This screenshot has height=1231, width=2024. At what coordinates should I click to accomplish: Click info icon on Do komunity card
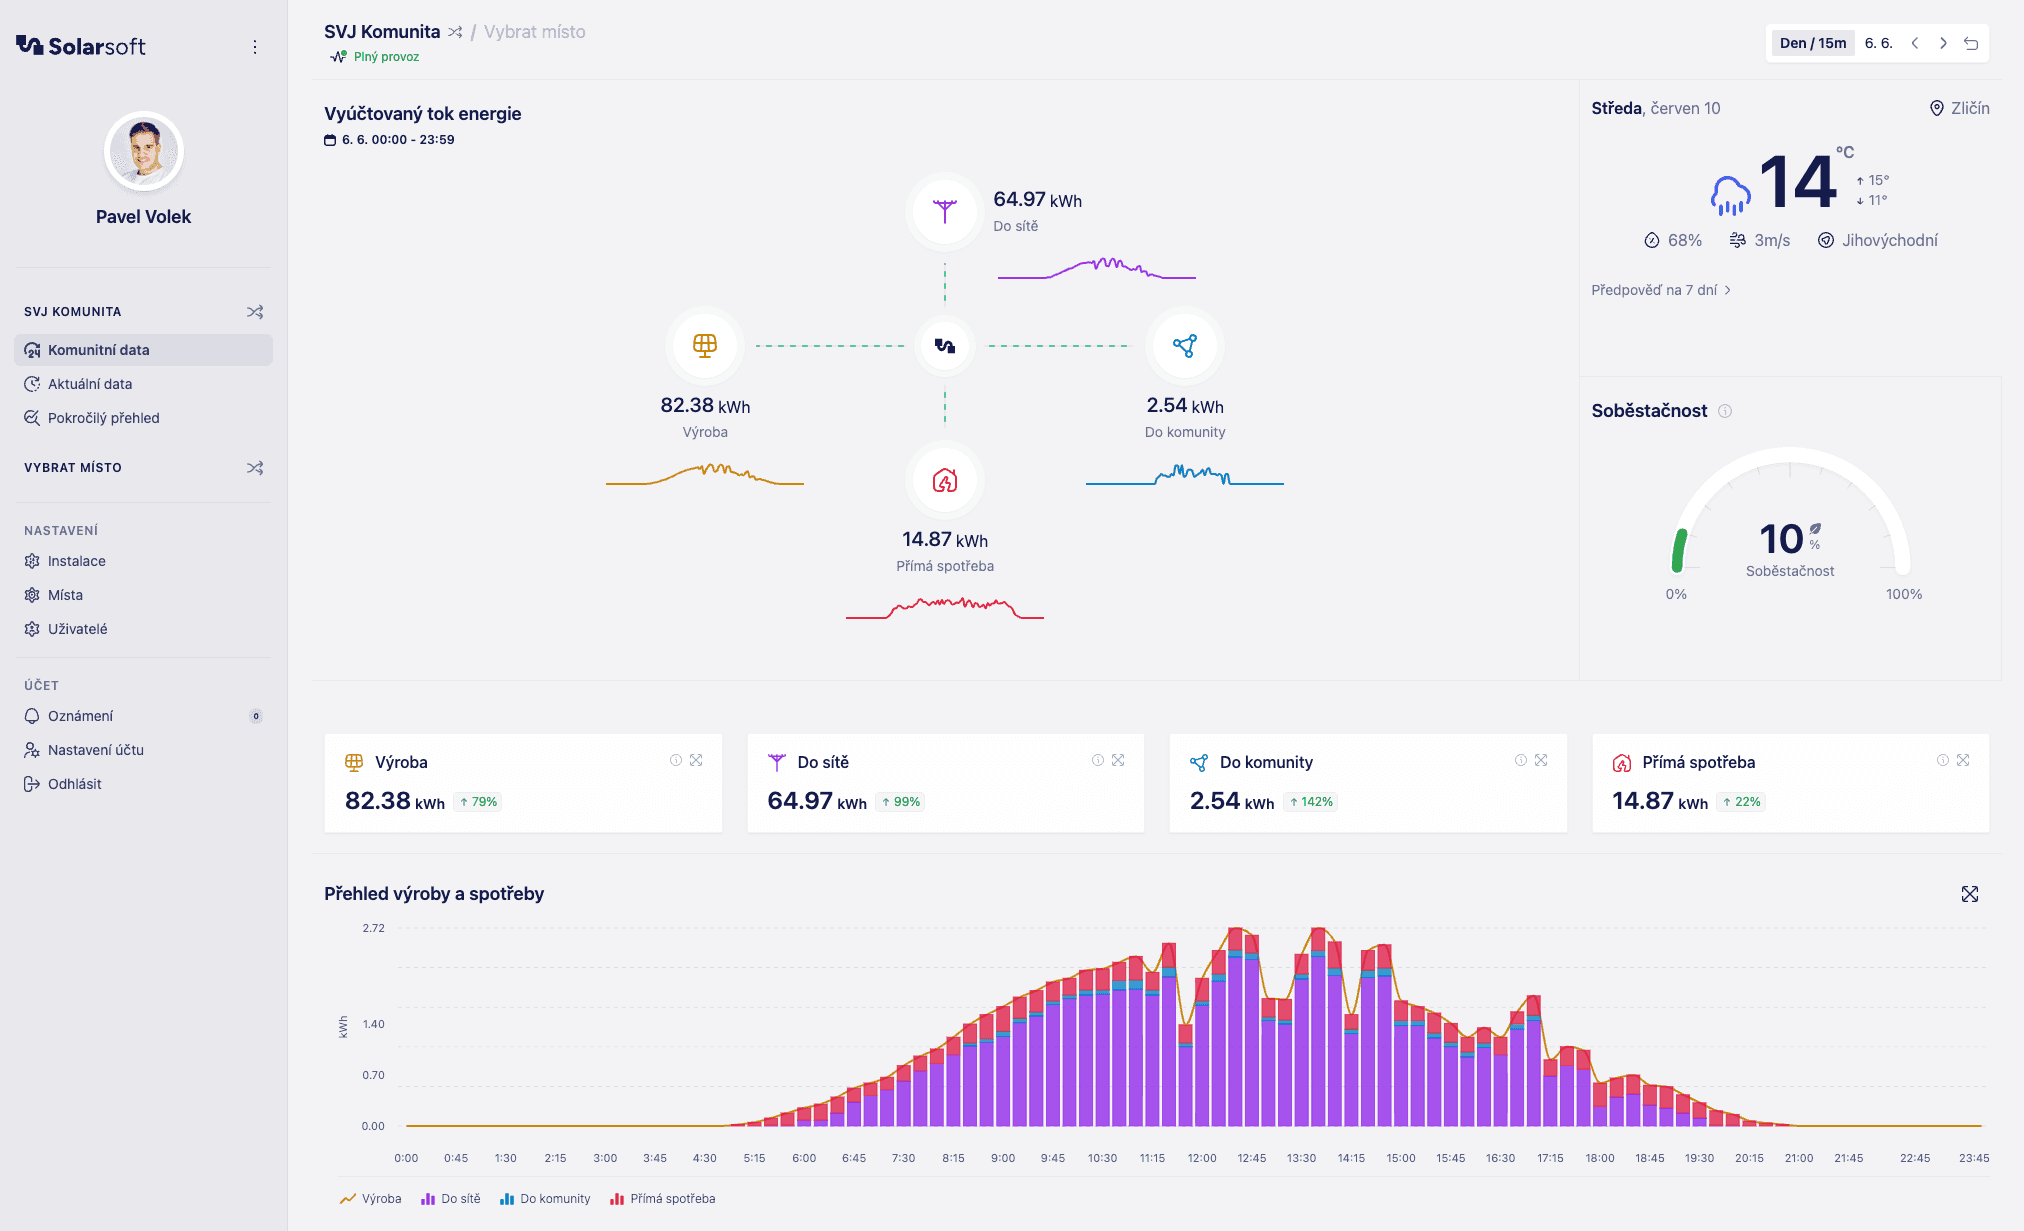click(1521, 760)
